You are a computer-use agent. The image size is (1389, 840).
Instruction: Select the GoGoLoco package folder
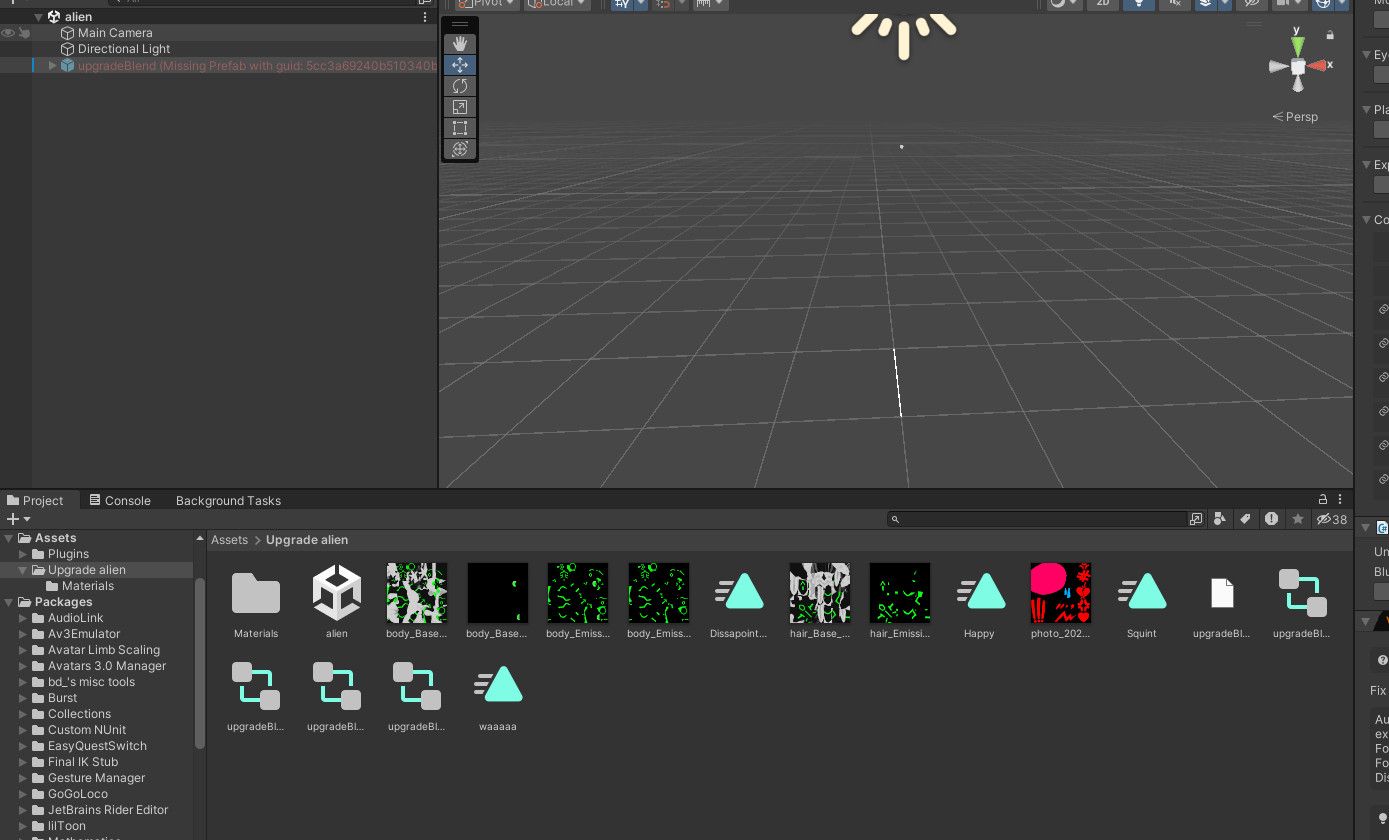pyautogui.click(x=78, y=794)
